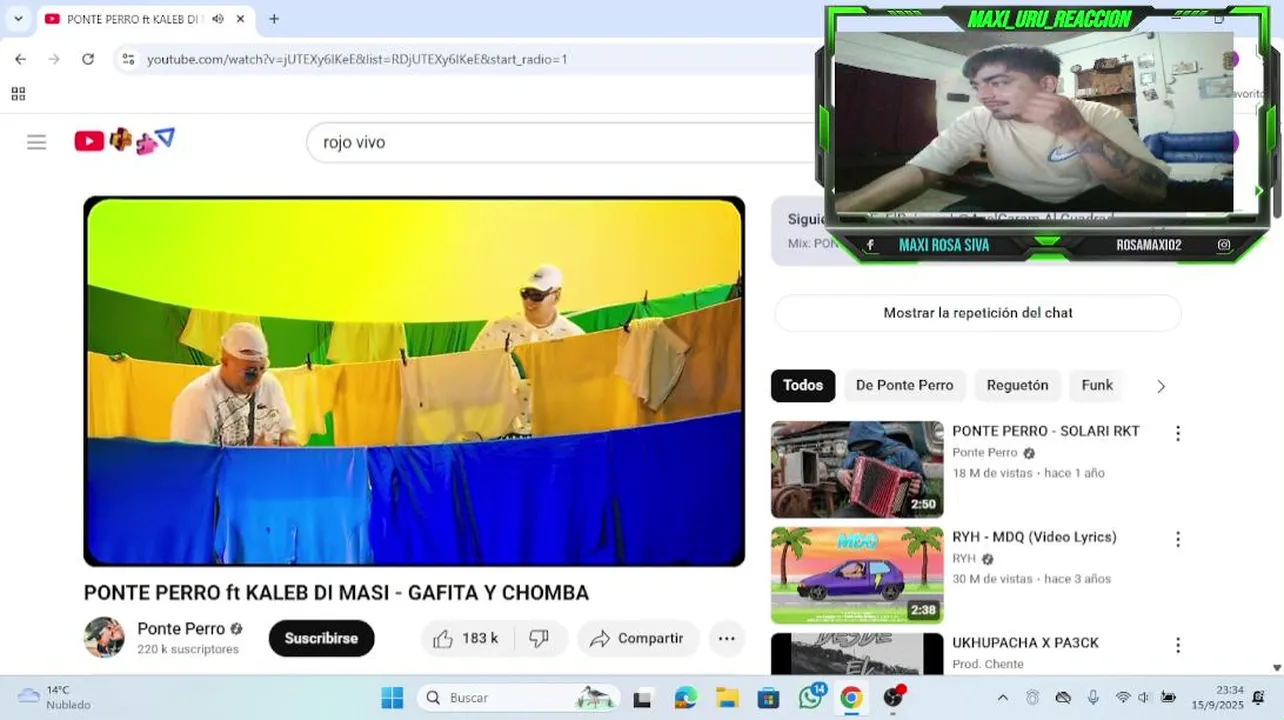Click the Instagram icon on stream overlay
1284x720 pixels.
pyautogui.click(x=1224, y=245)
